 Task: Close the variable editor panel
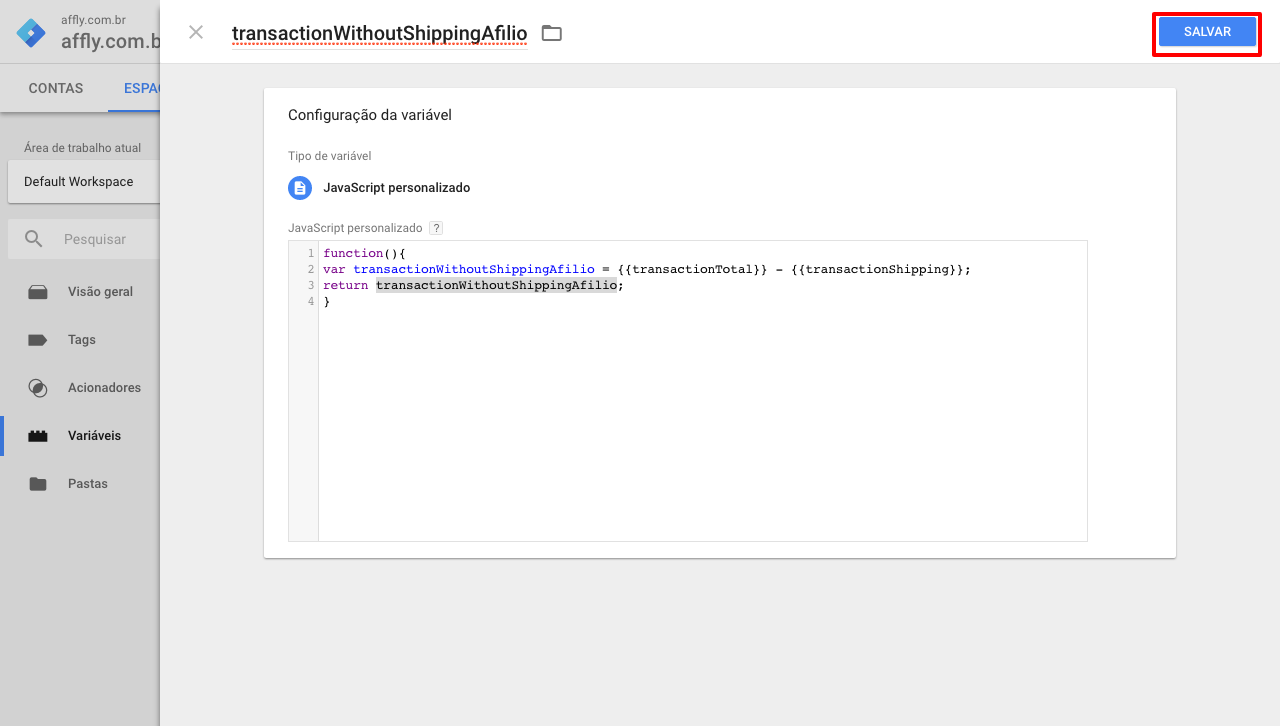tap(196, 32)
